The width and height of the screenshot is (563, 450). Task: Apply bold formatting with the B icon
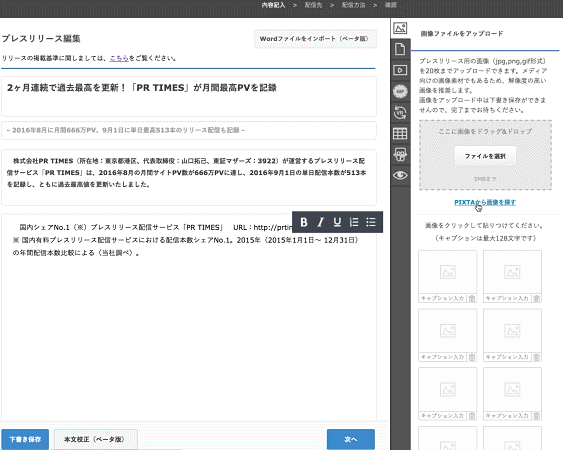[304, 222]
